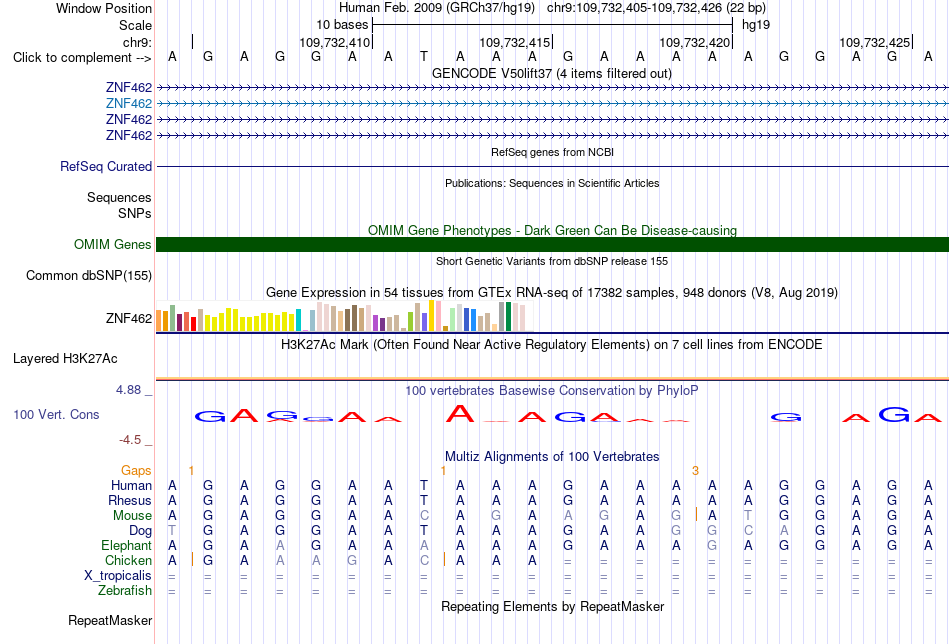The height and width of the screenshot is (644, 950).
Task: Click the hg19 label next to the scale bar
Action: pyautogui.click(x=756, y=25)
